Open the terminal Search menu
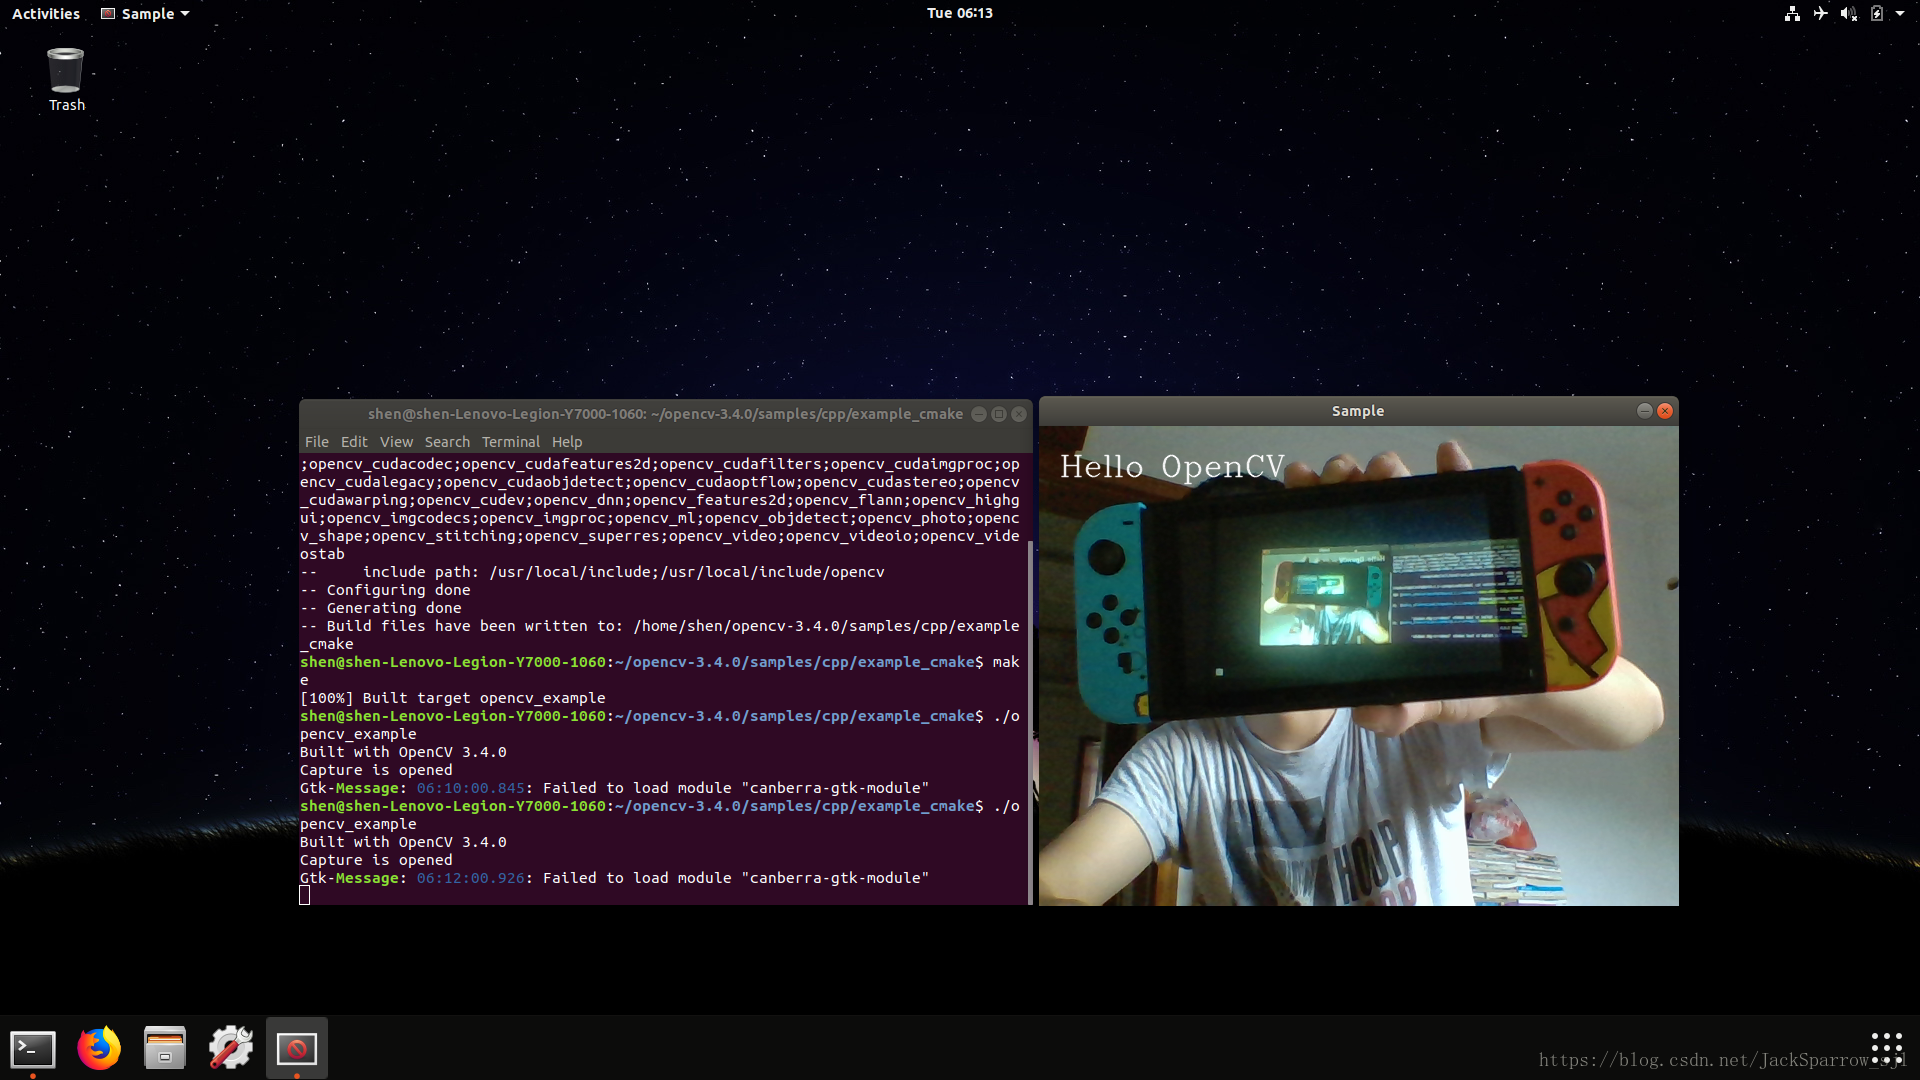Image resolution: width=1920 pixels, height=1080 pixels. [x=447, y=442]
